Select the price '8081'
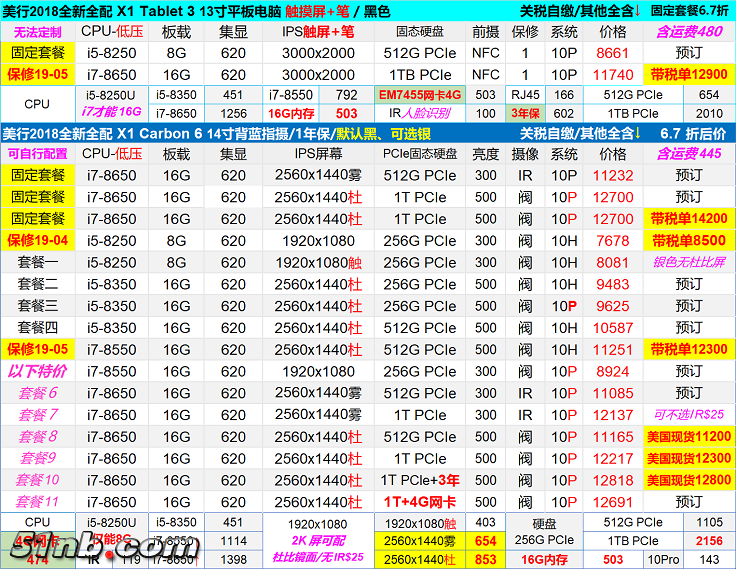 (x=613, y=262)
